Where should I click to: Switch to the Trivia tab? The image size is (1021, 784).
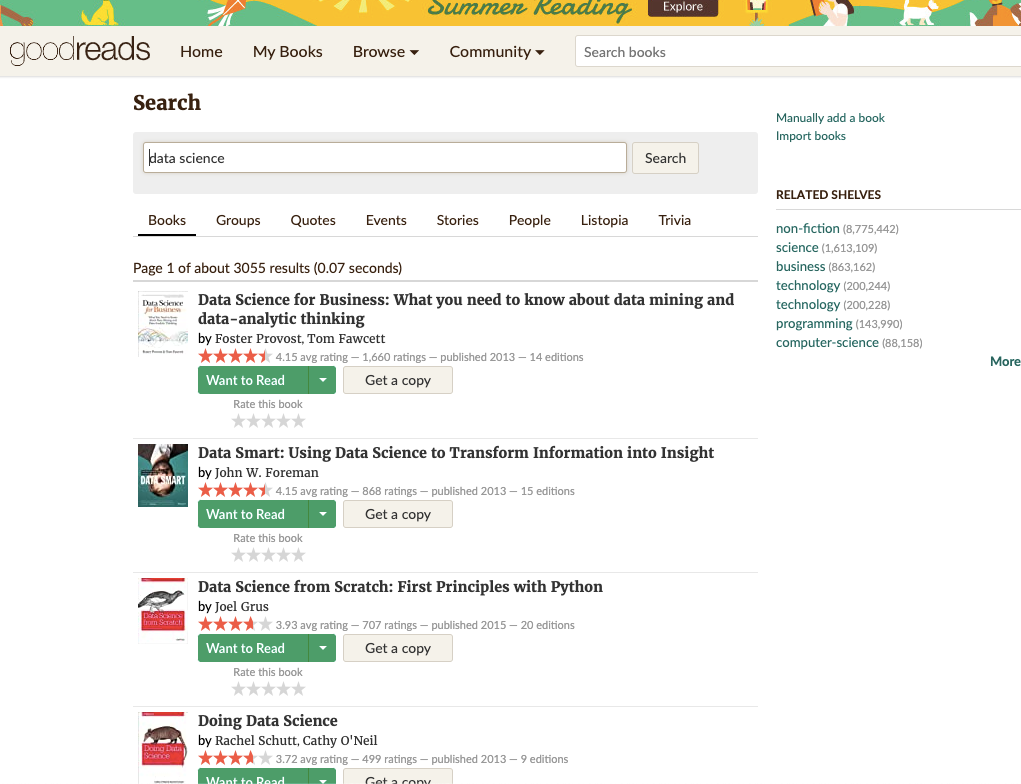(x=674, y=220)
